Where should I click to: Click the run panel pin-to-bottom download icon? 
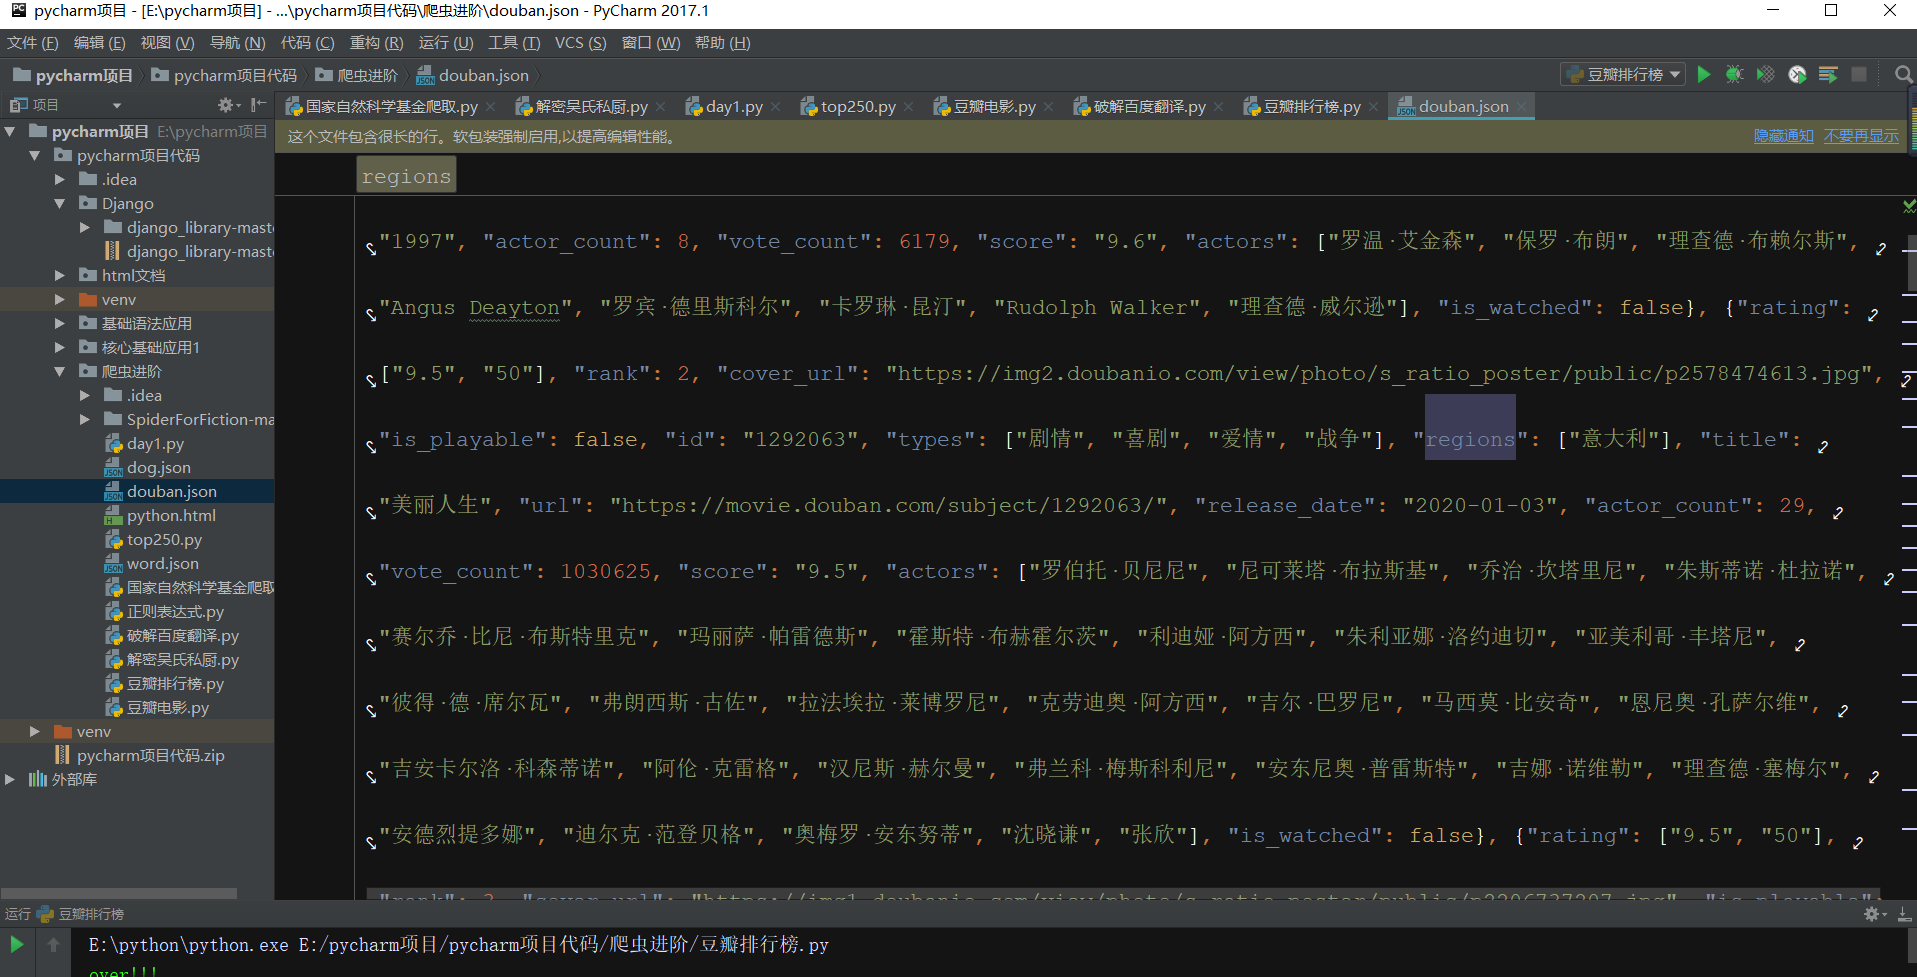click(1904, 914)
